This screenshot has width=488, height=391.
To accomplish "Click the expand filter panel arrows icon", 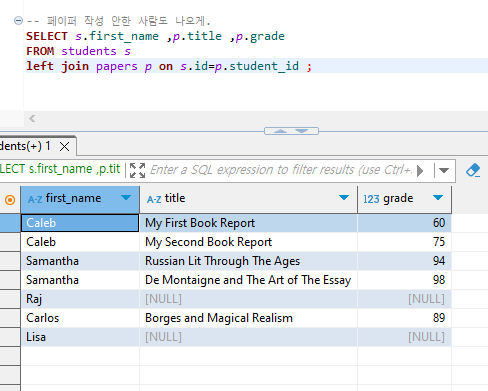I will (137, 170).
